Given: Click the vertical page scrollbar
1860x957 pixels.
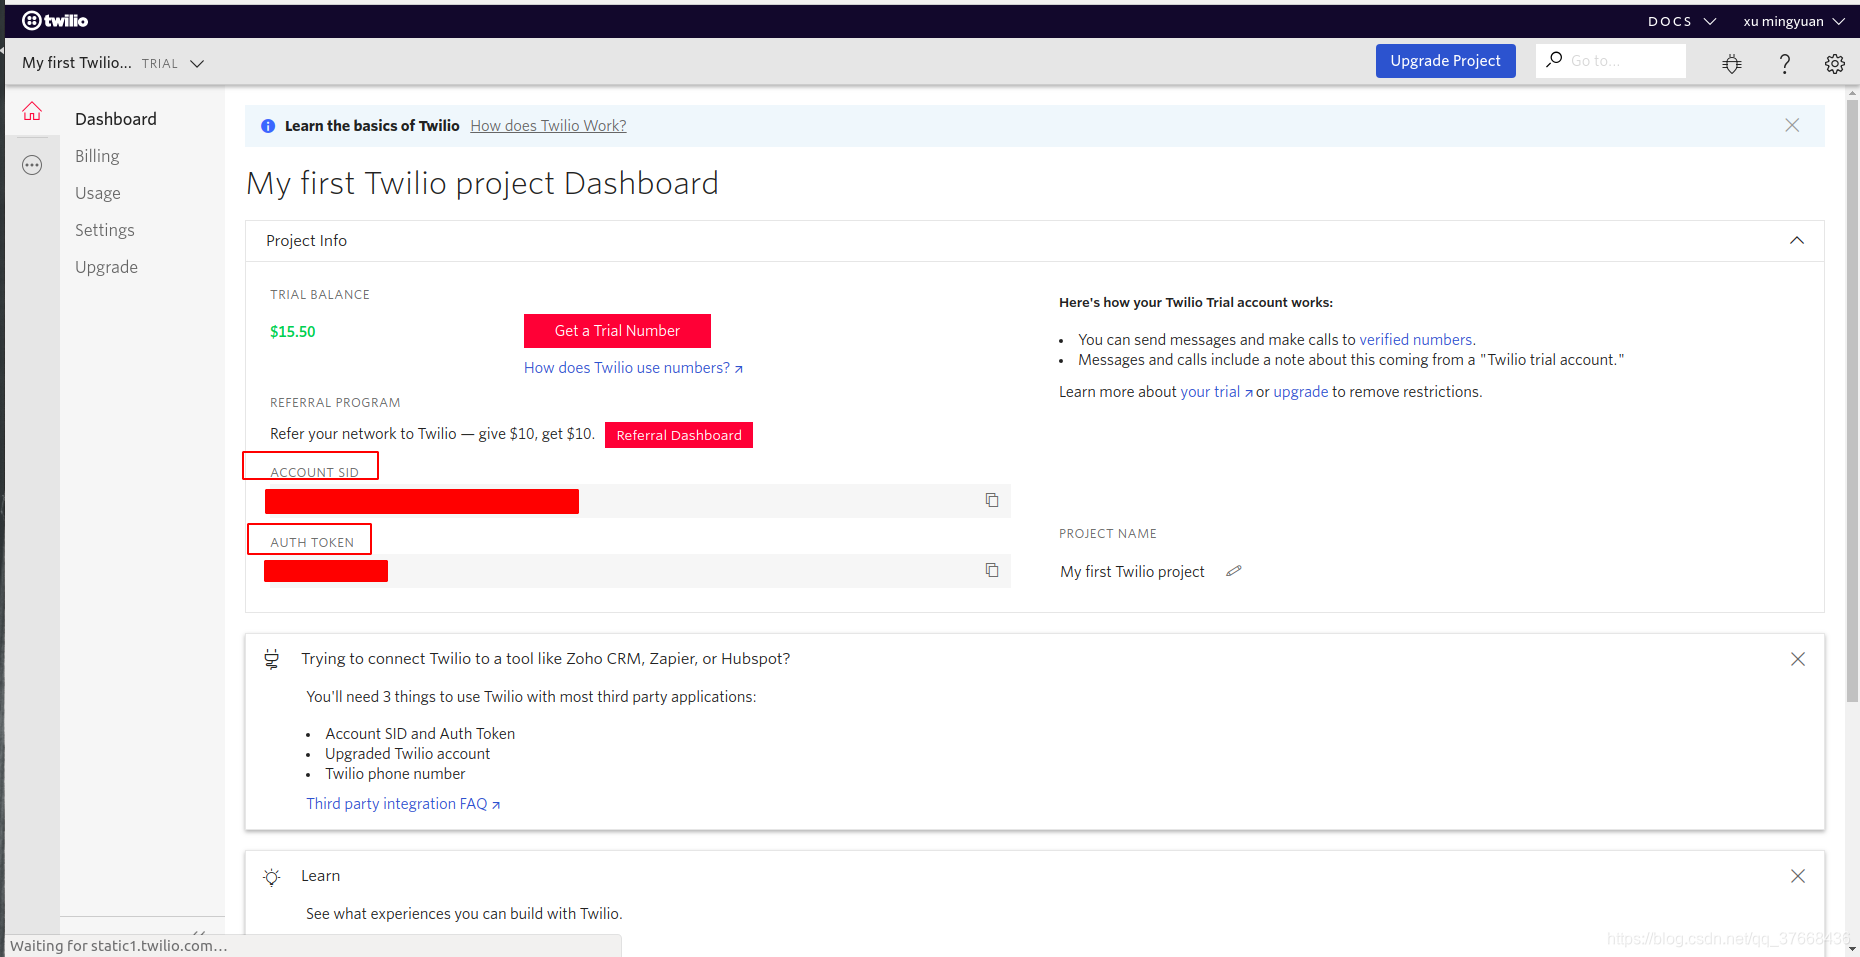Looking at the screenshot, I should tap(1852, 400).
